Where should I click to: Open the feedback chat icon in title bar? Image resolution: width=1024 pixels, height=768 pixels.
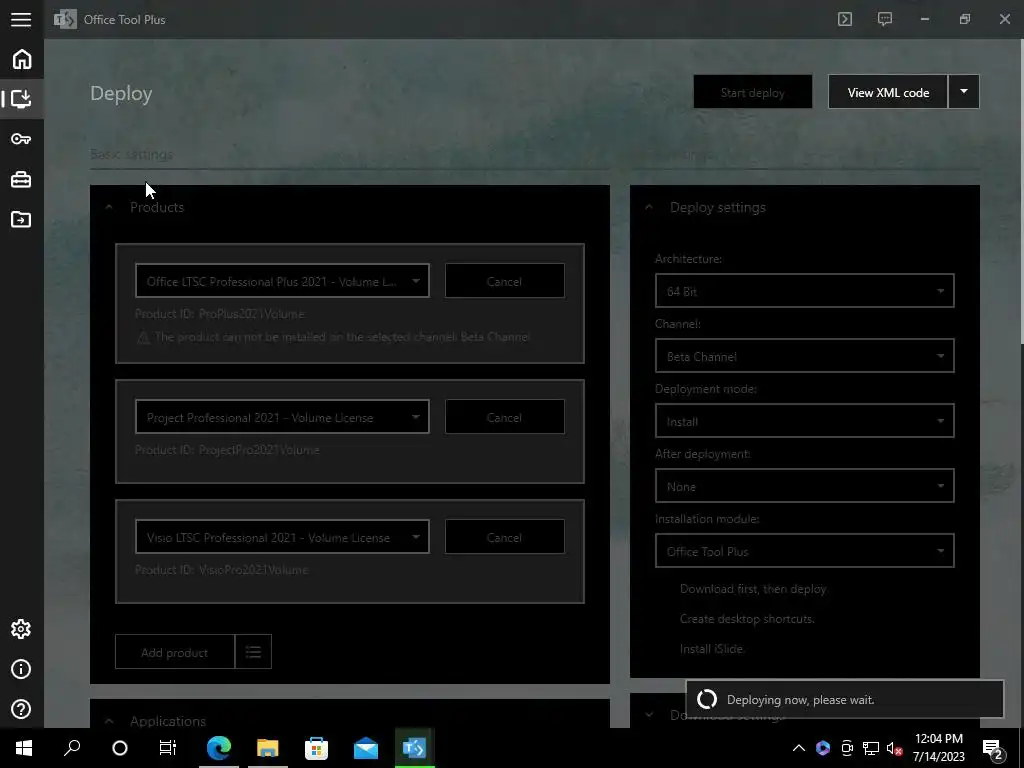(x=885, y=19)
